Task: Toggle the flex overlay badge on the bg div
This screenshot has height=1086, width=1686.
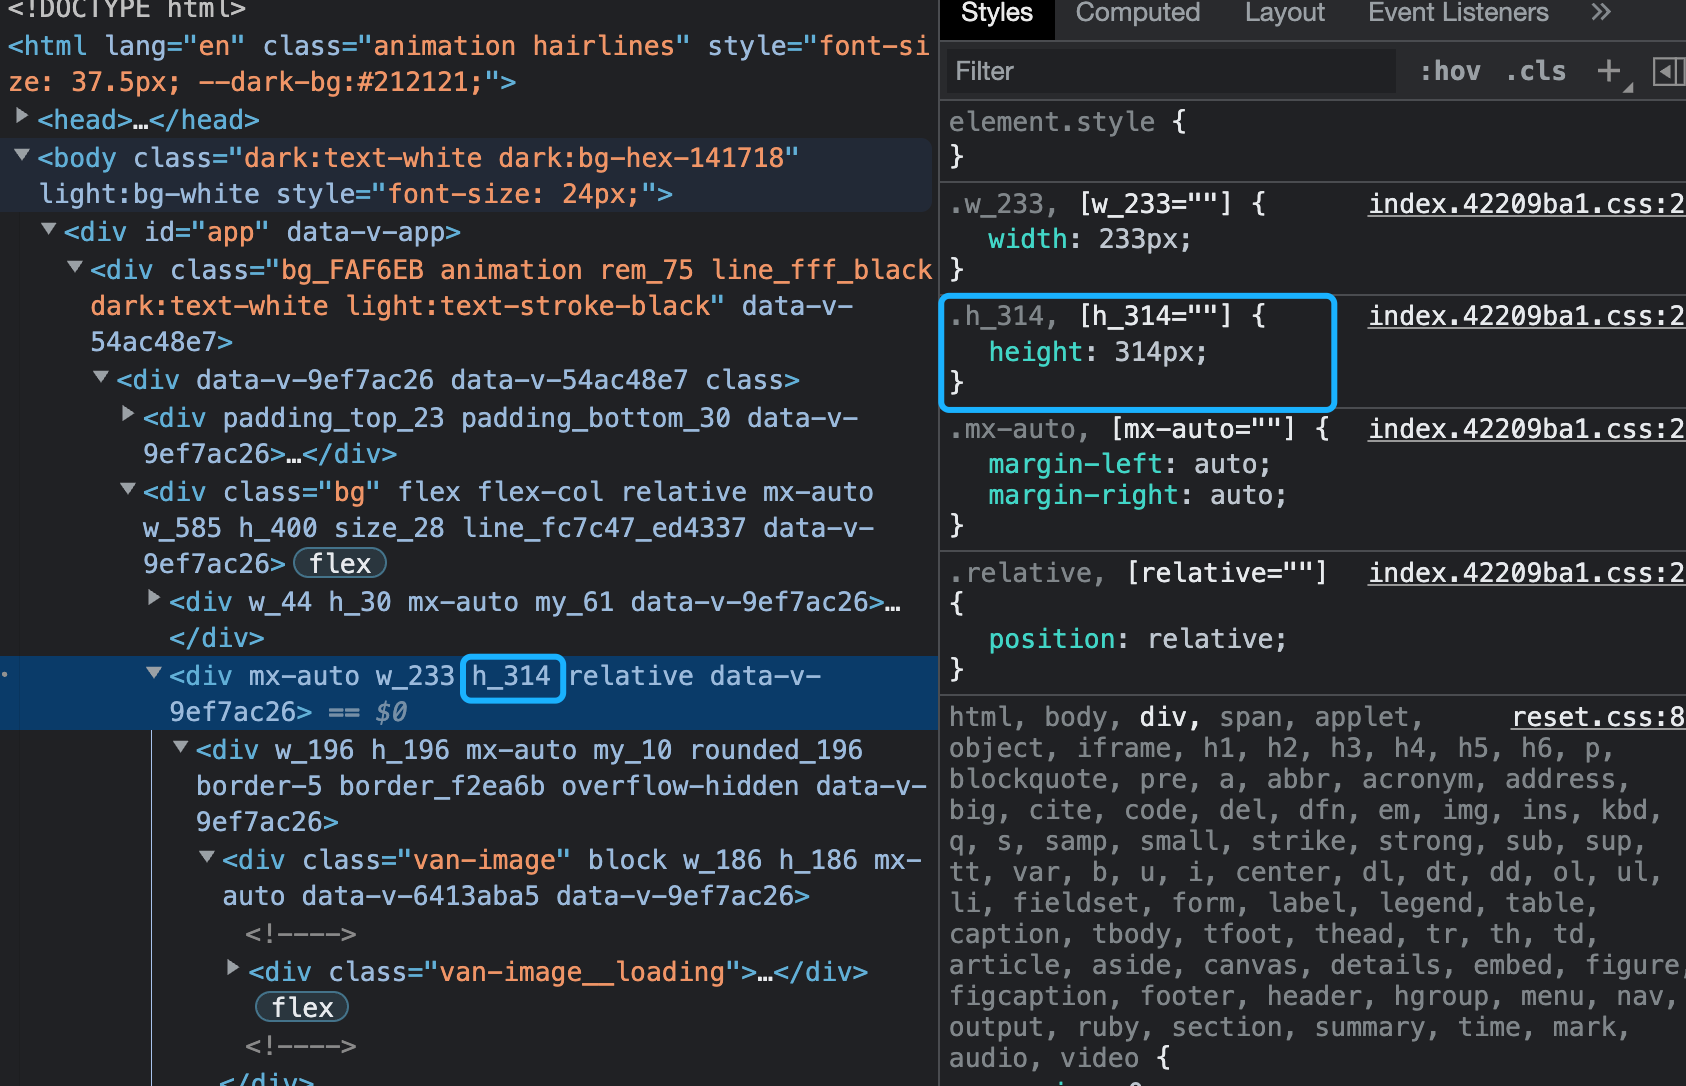Action: pos(339,563)
